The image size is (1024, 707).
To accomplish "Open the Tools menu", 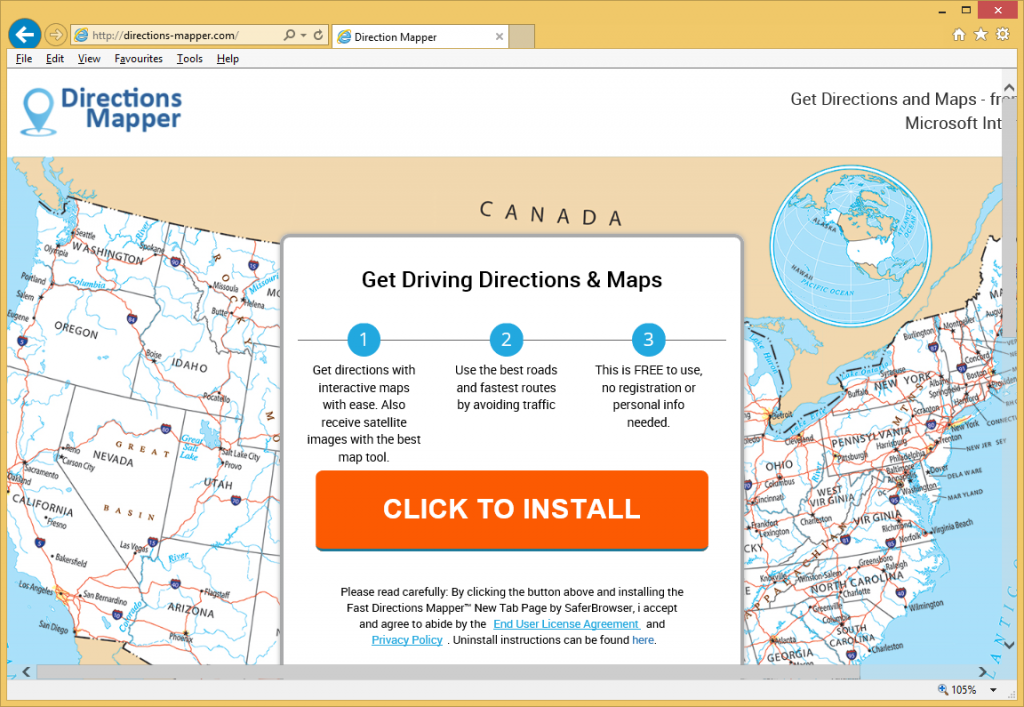I will point(189,59).
